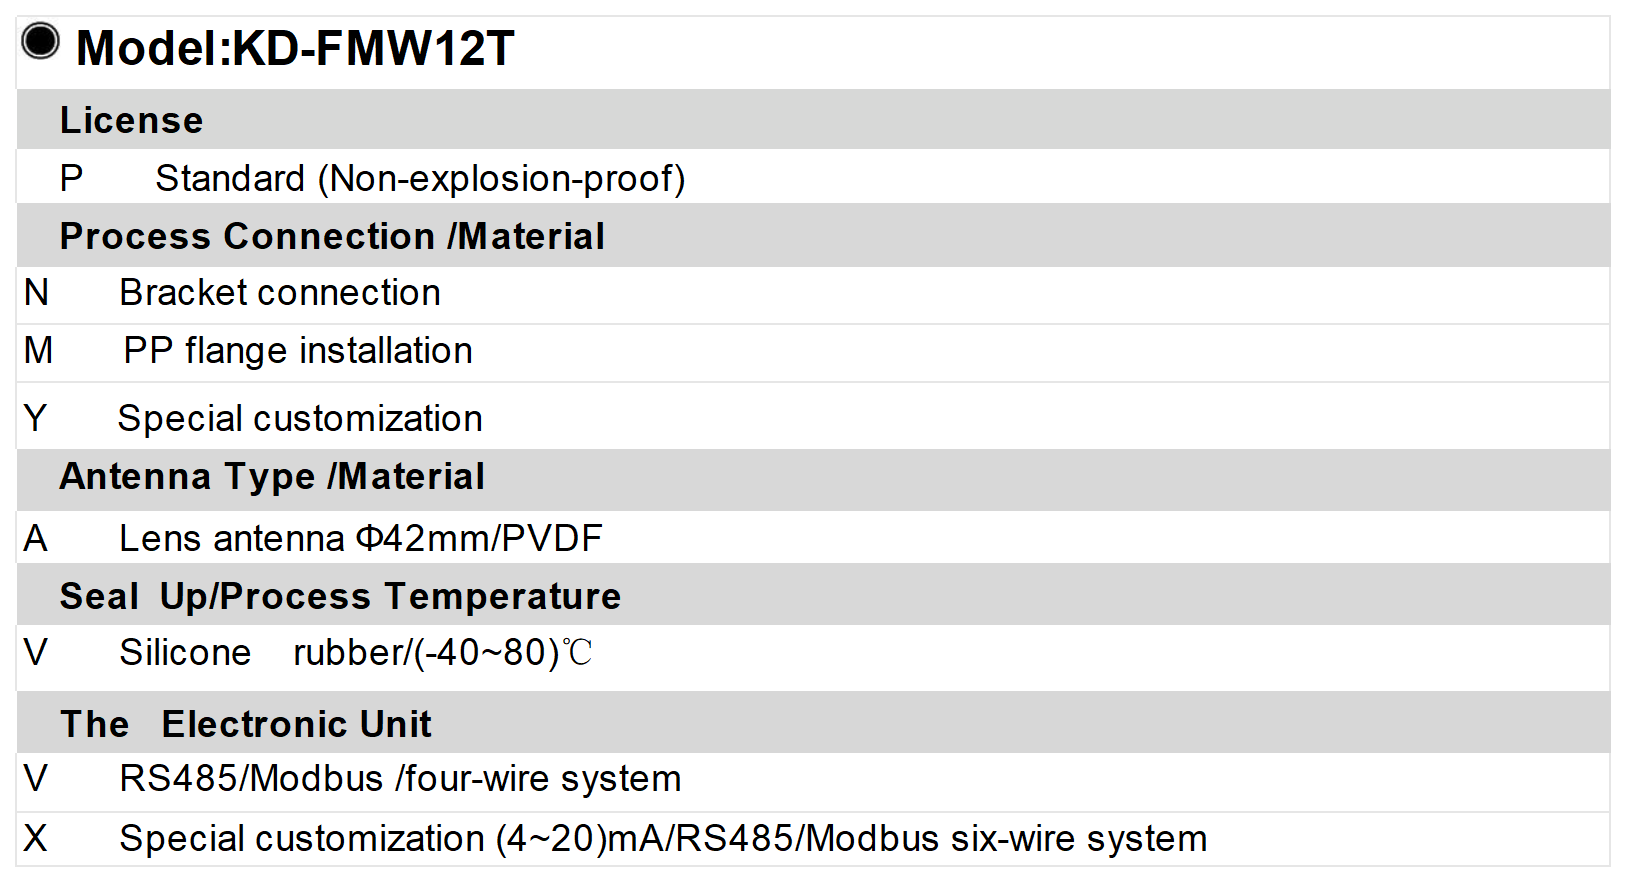
Task: Select the Bracket connection description
Action: coord(280,292)
